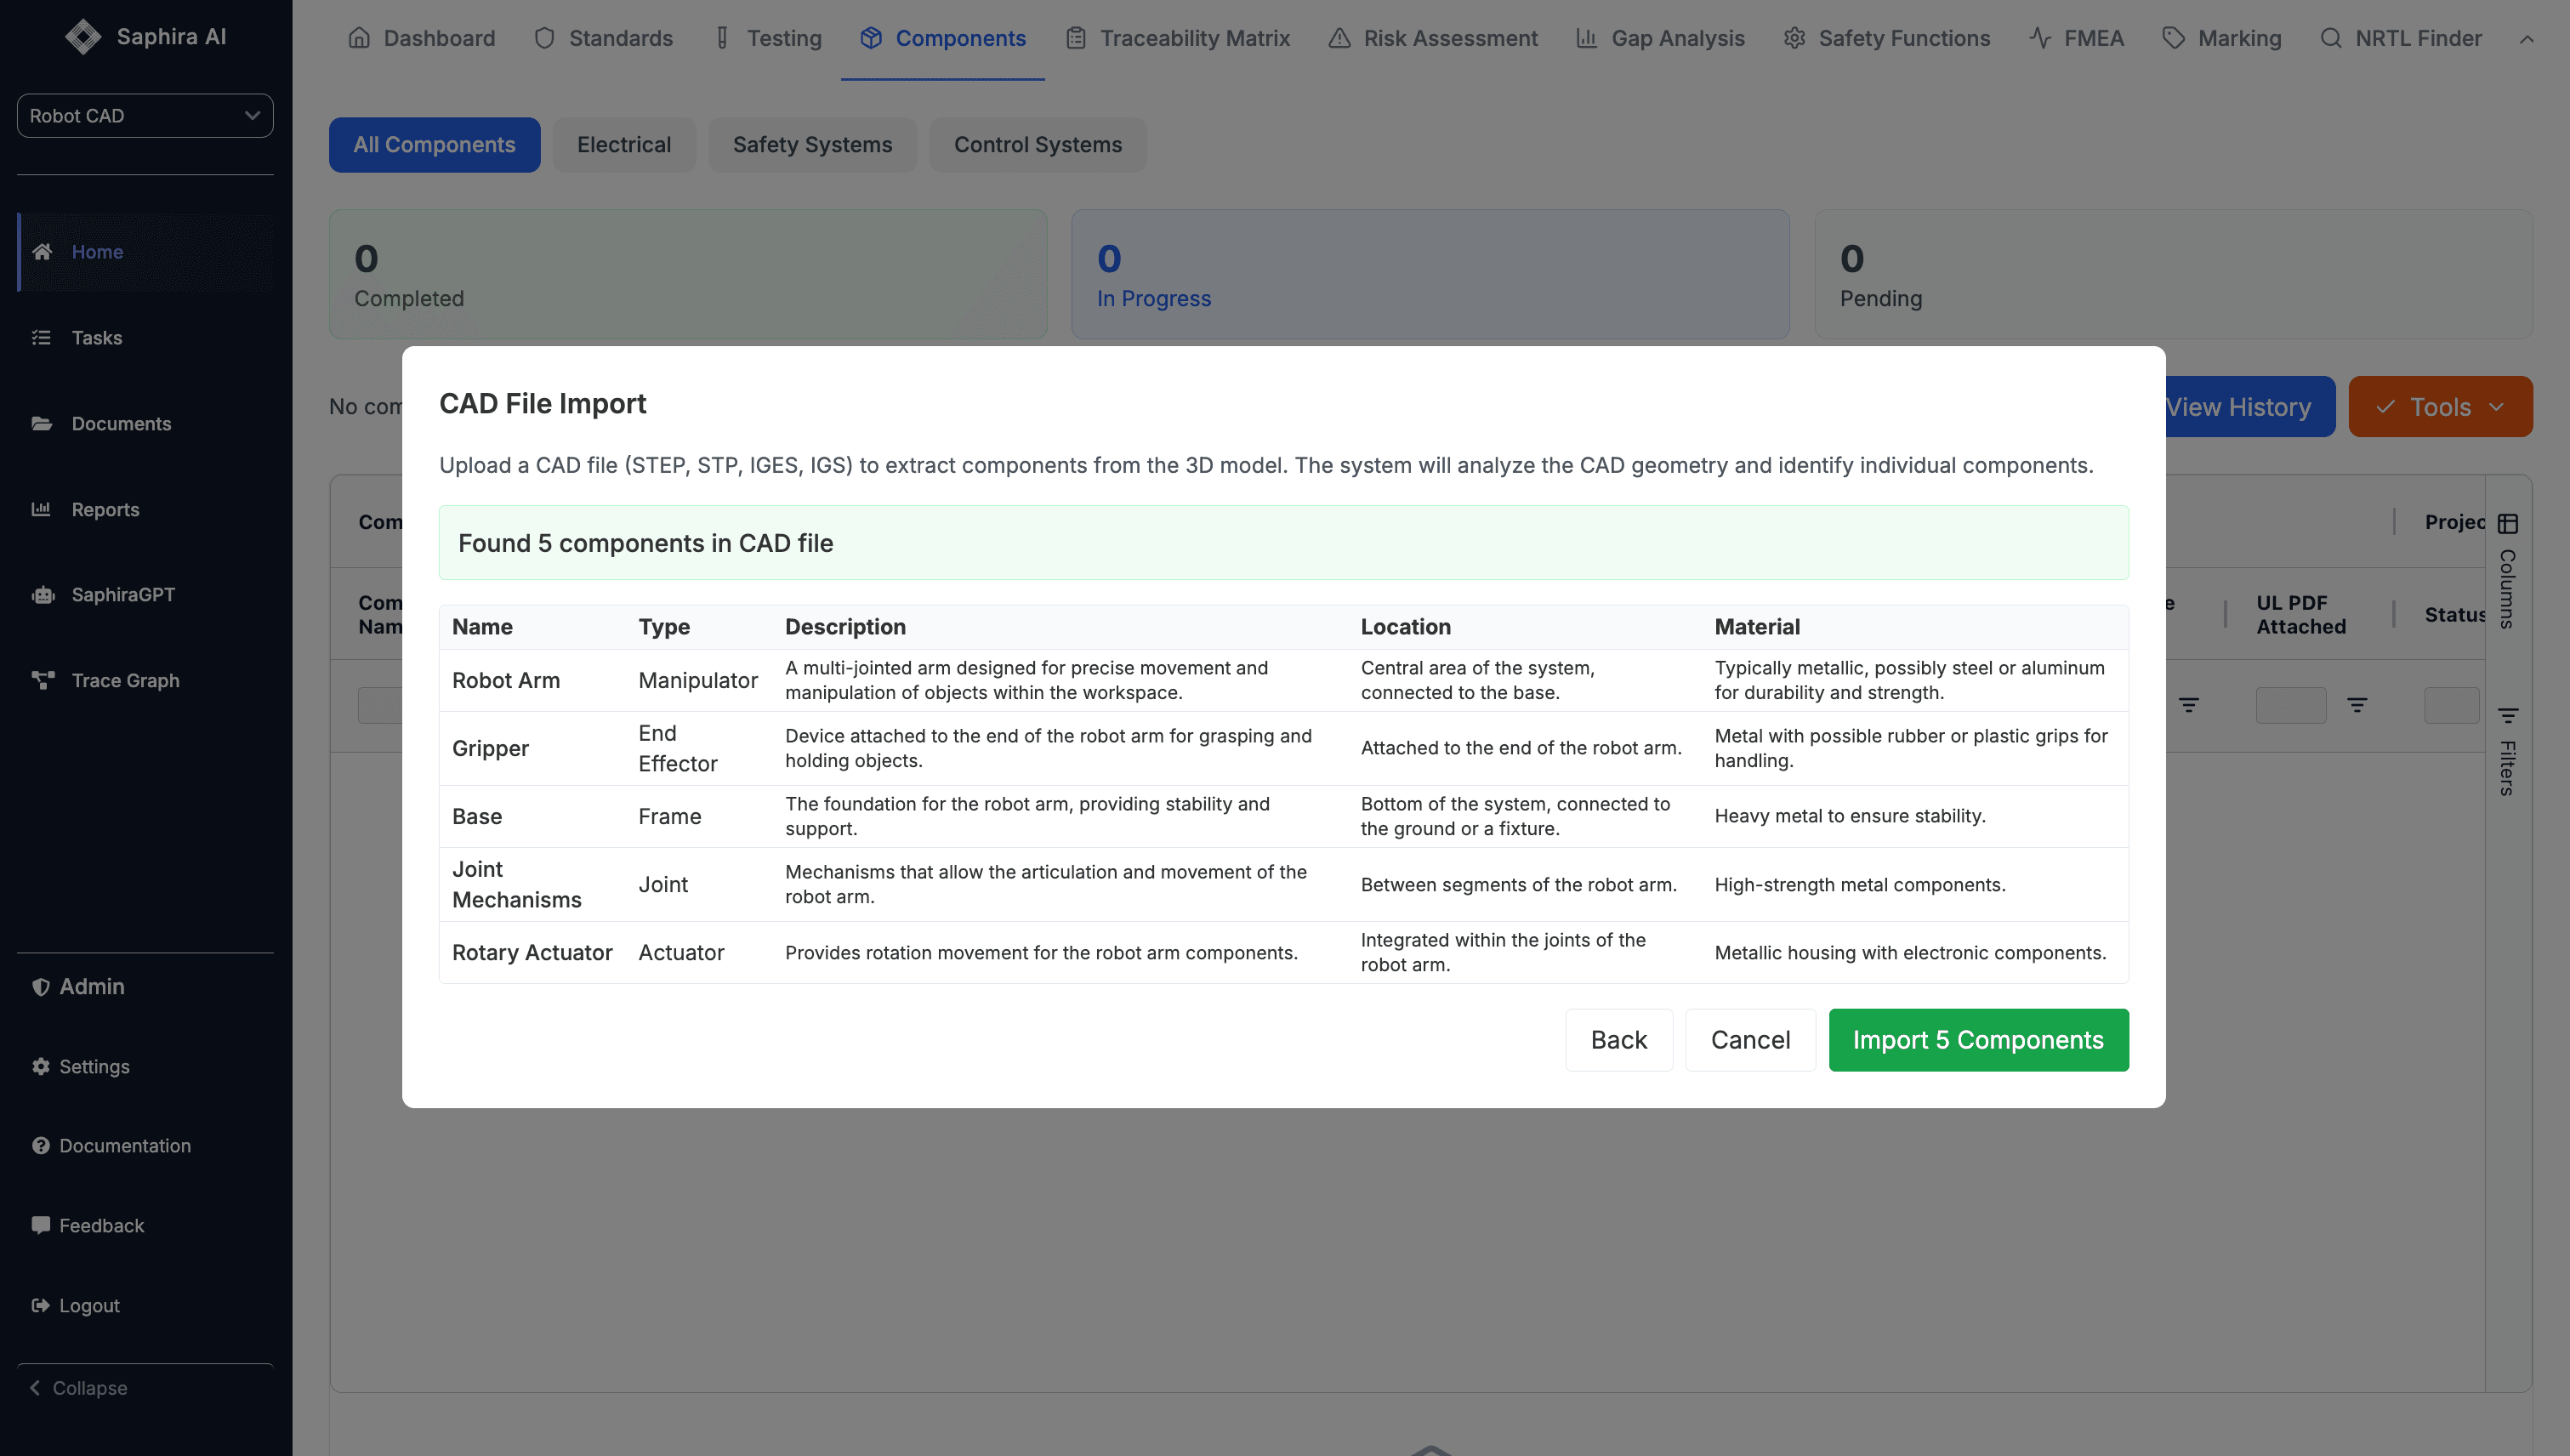Open Trace Graph sidebar icon
This screenshot has width=2570, height=1456.
42,681
